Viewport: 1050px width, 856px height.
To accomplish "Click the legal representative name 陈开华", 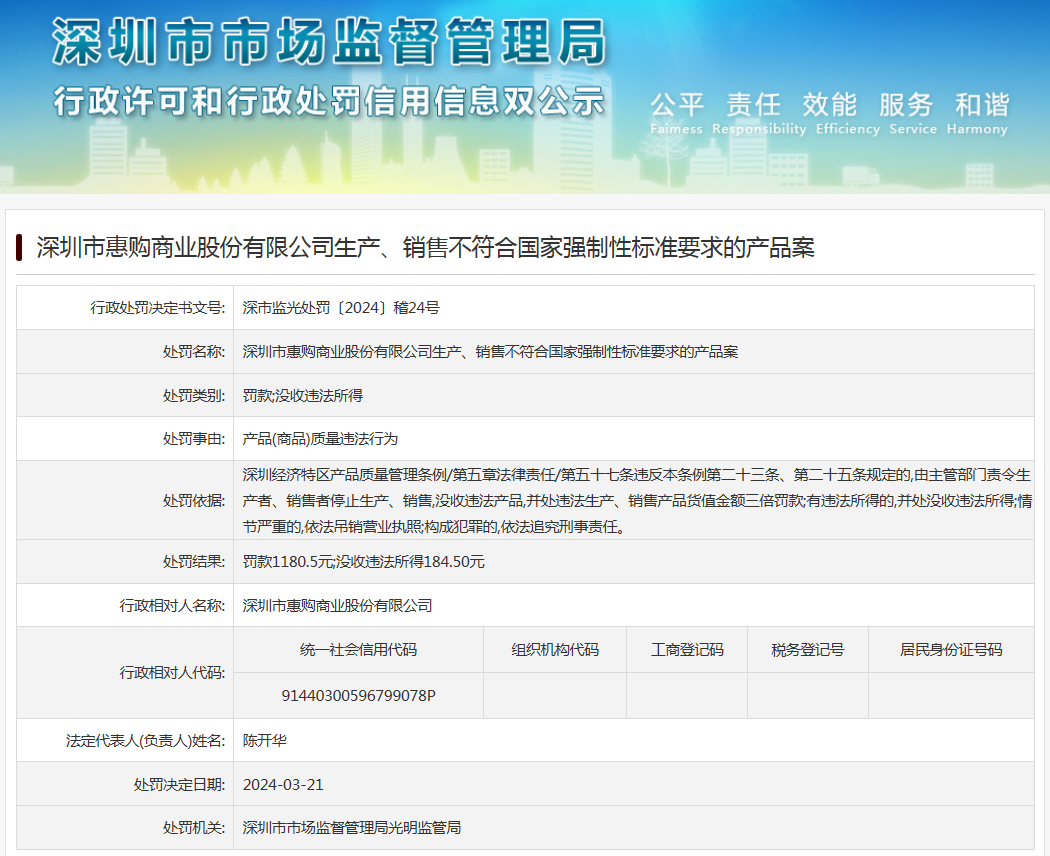I will pos(264,741).
